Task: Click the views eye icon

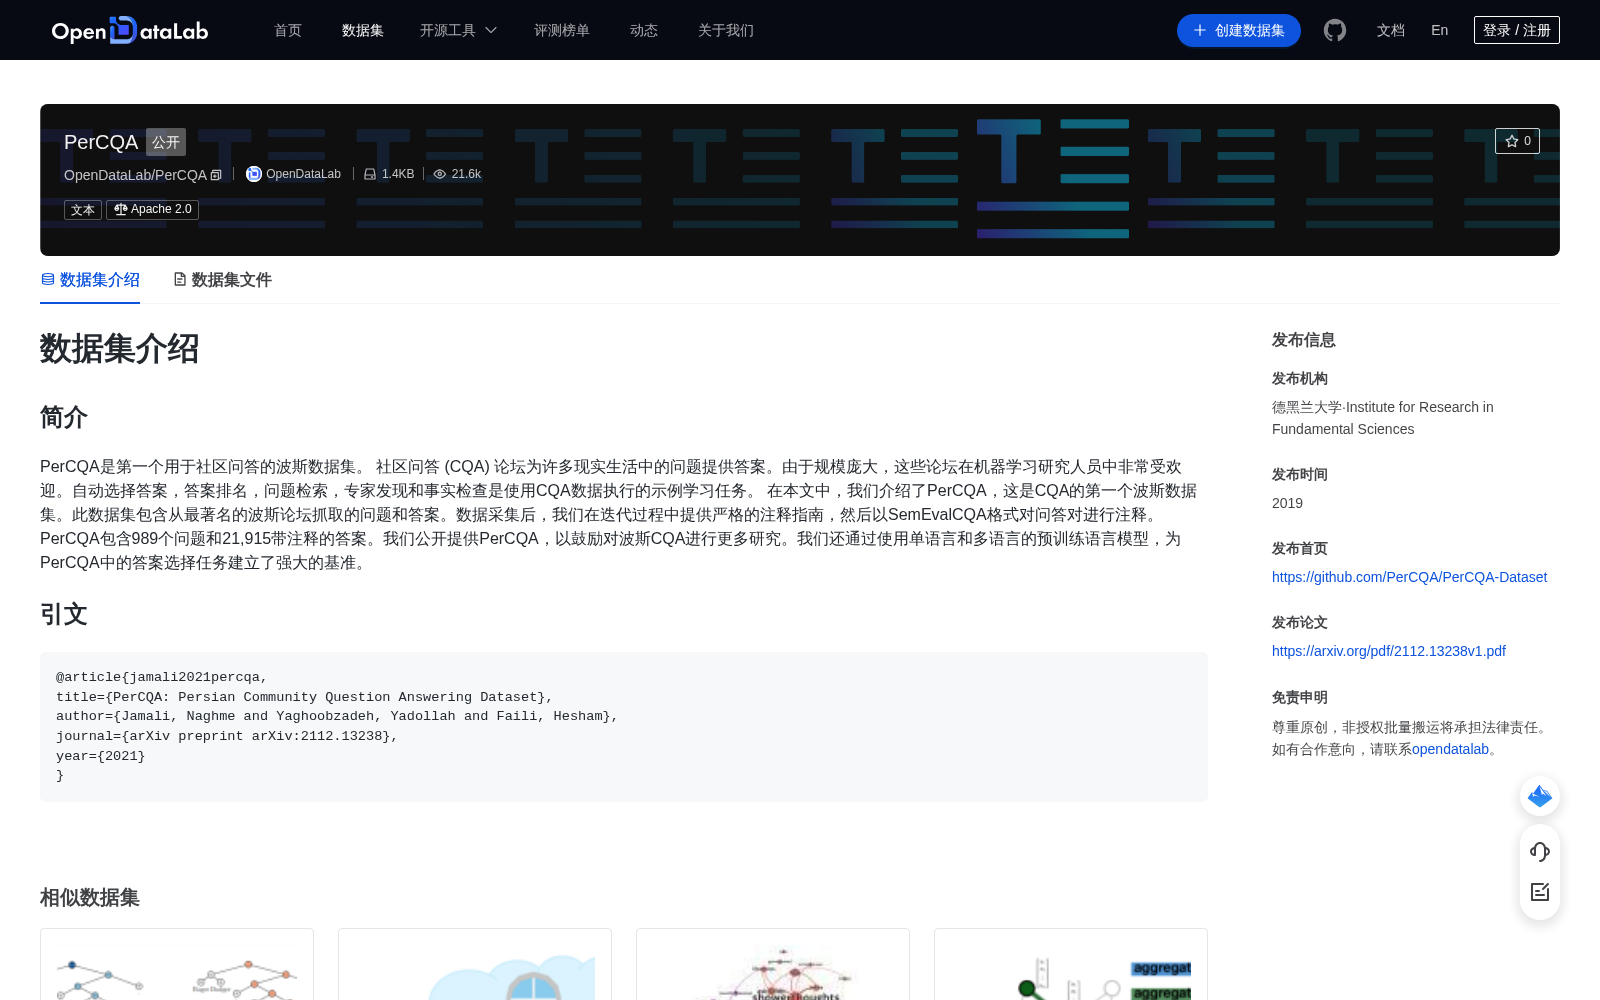Action: click(x=439, y=174)
